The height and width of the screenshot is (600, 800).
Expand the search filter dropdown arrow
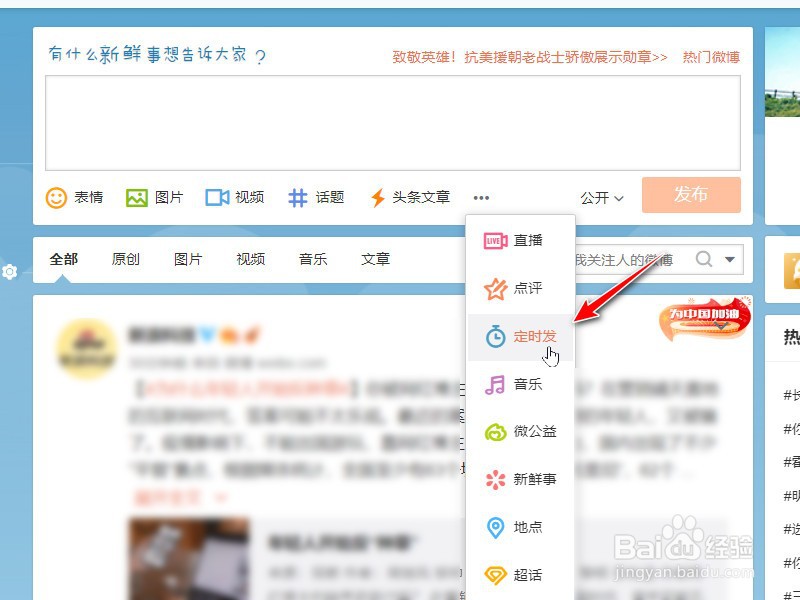tap(730, 259)
